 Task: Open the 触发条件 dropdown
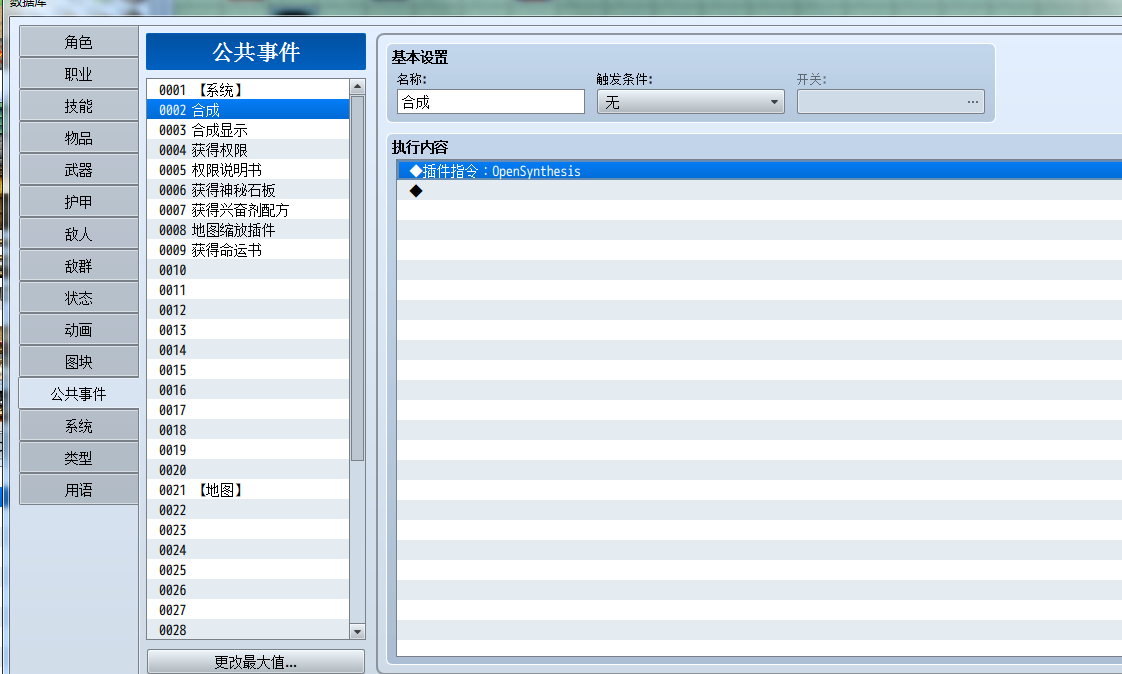[691, 102]
